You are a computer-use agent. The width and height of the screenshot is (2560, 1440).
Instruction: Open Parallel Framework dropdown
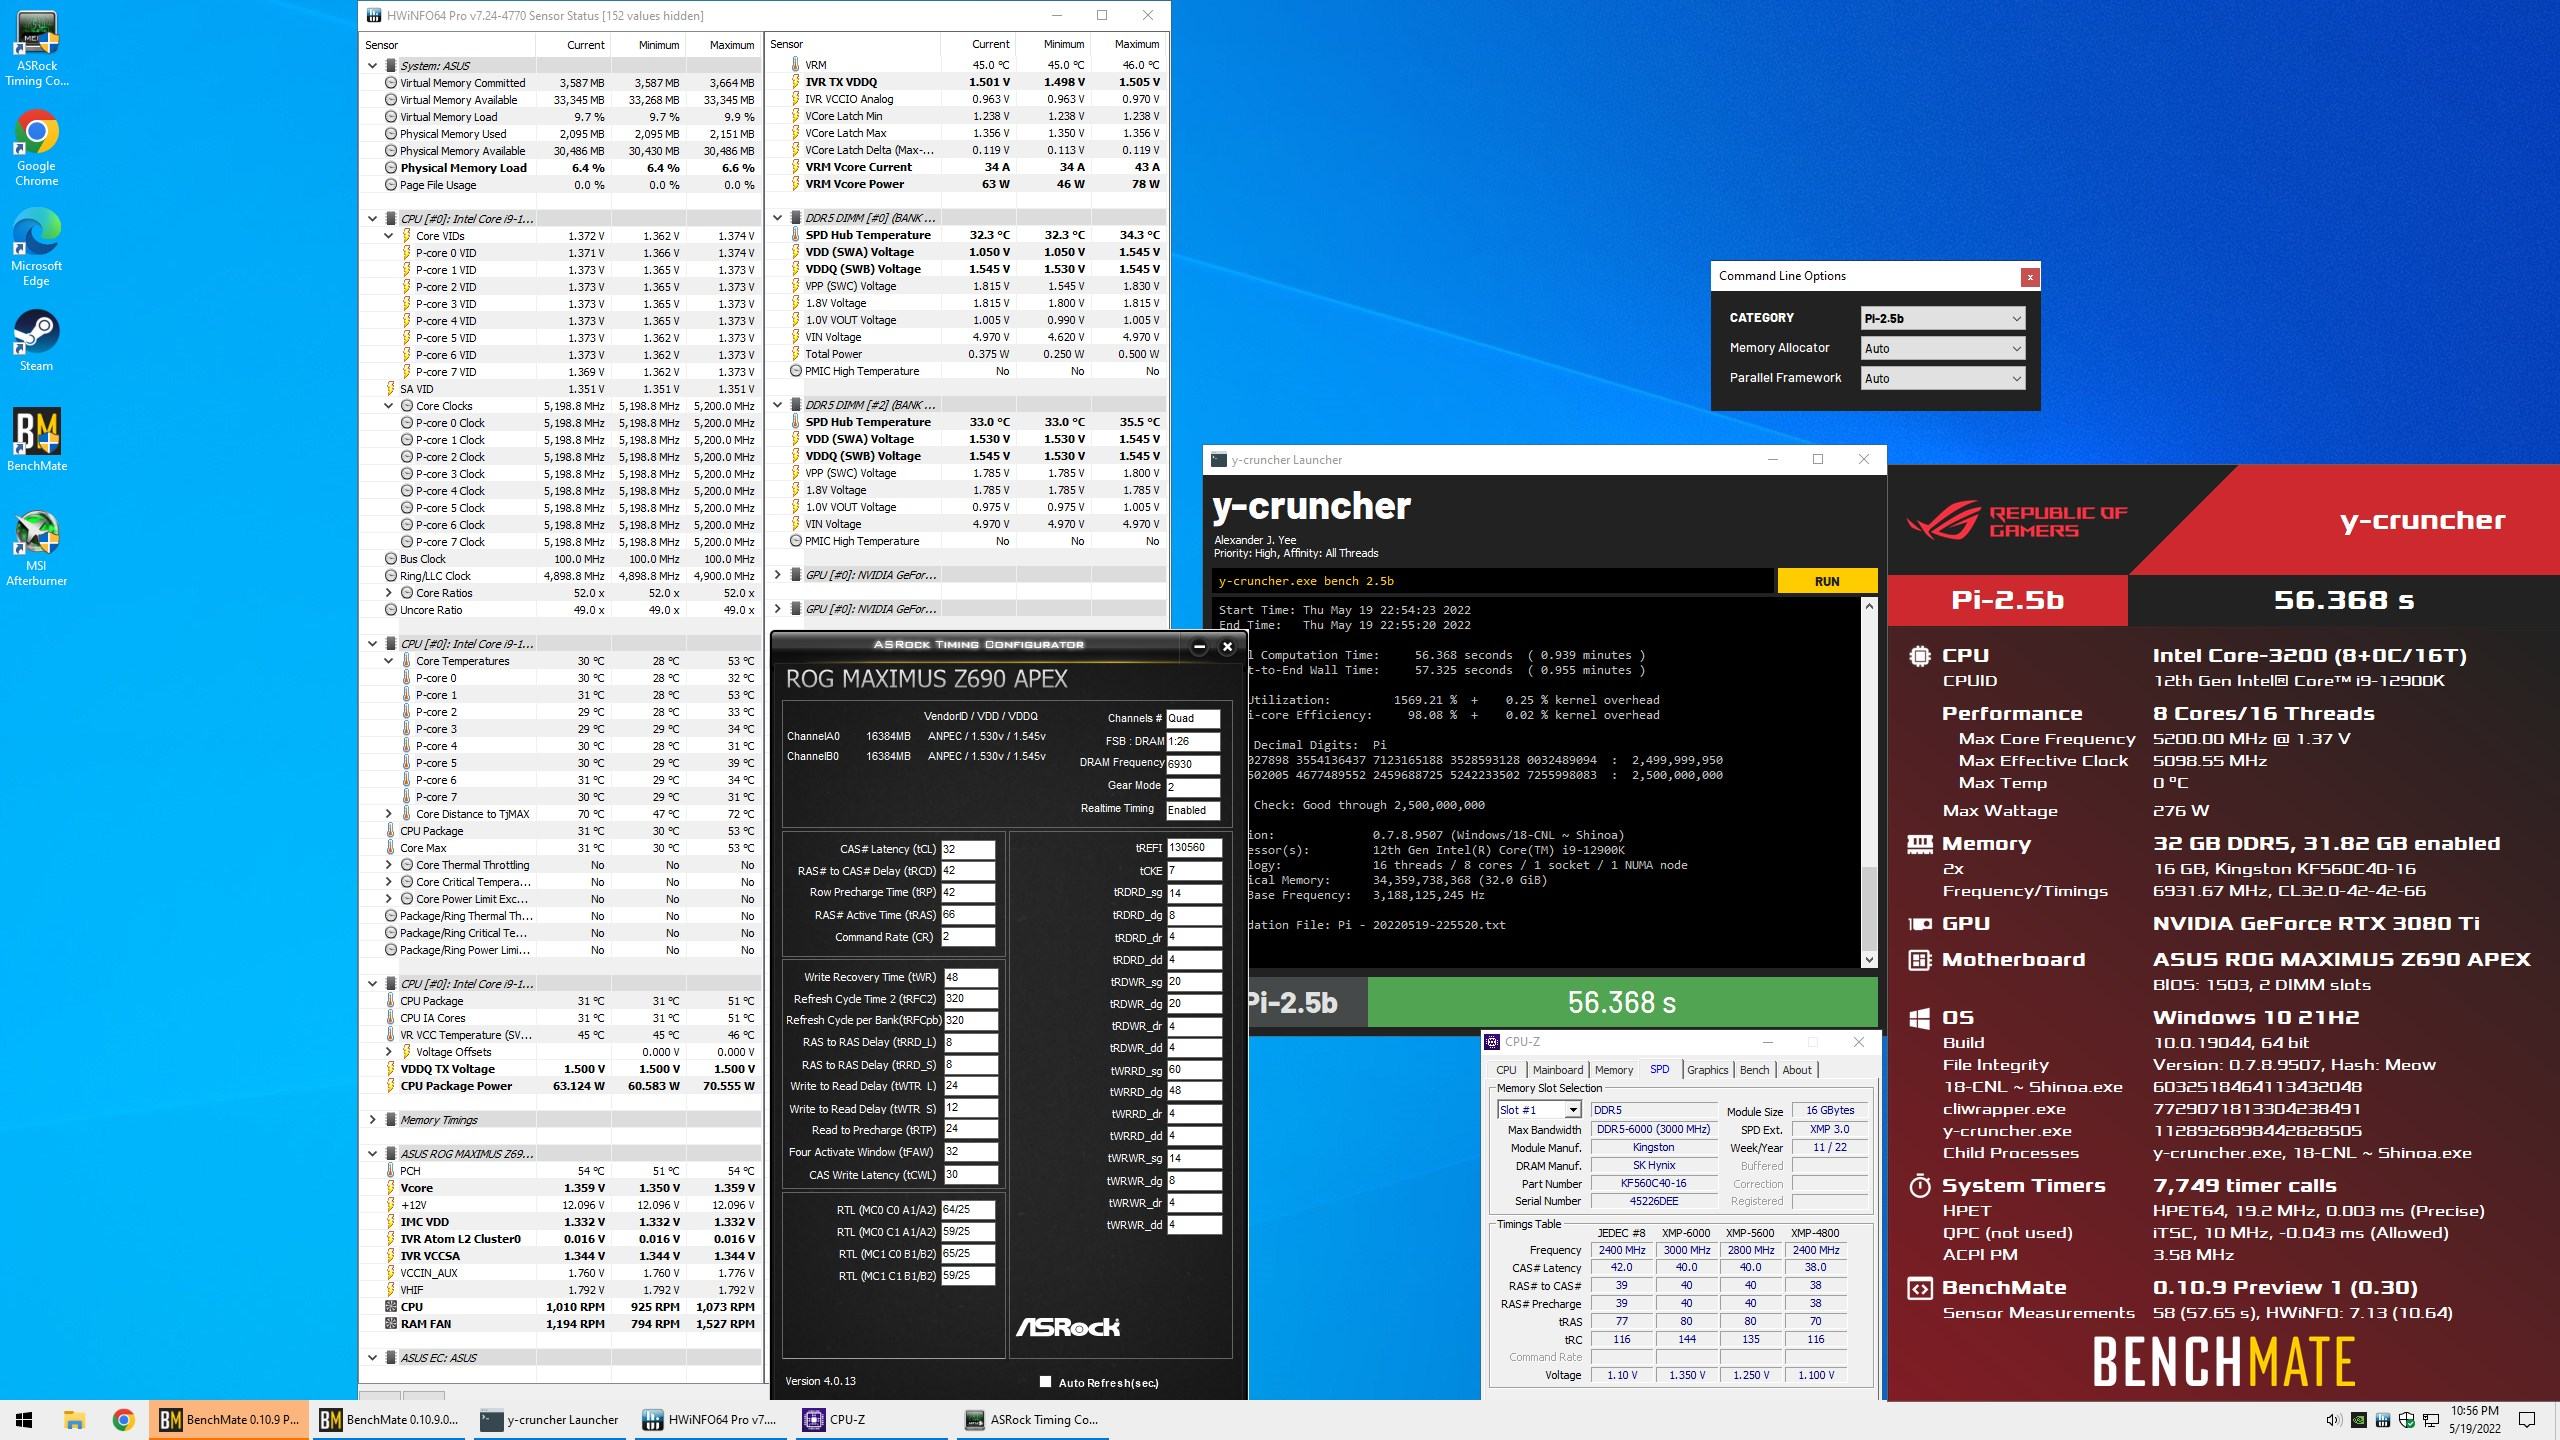[x=1943, y=378]
